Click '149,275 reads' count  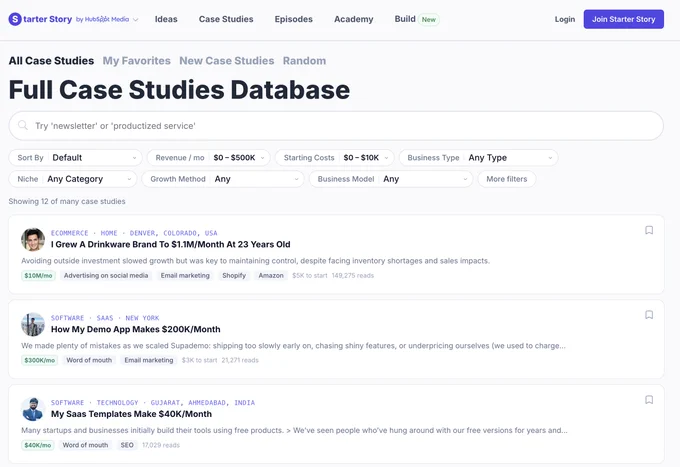353,276
